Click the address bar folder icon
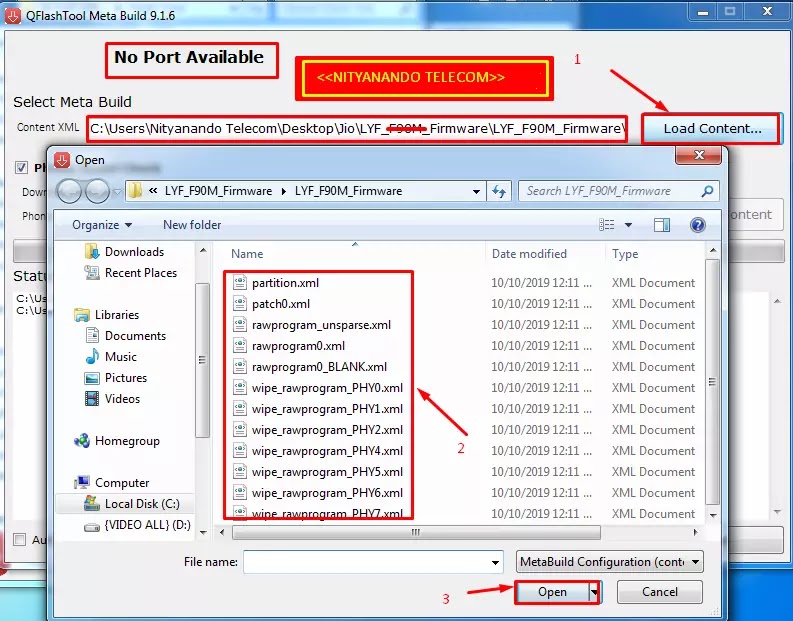793x621 pixels. (136, 191)
